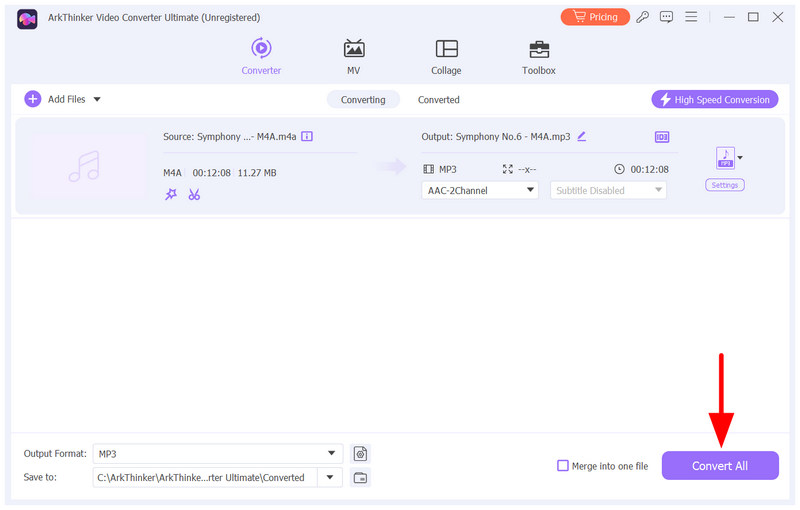Open the Toolbox tab
Screen dimensions: 800x510
click(539, 56)
